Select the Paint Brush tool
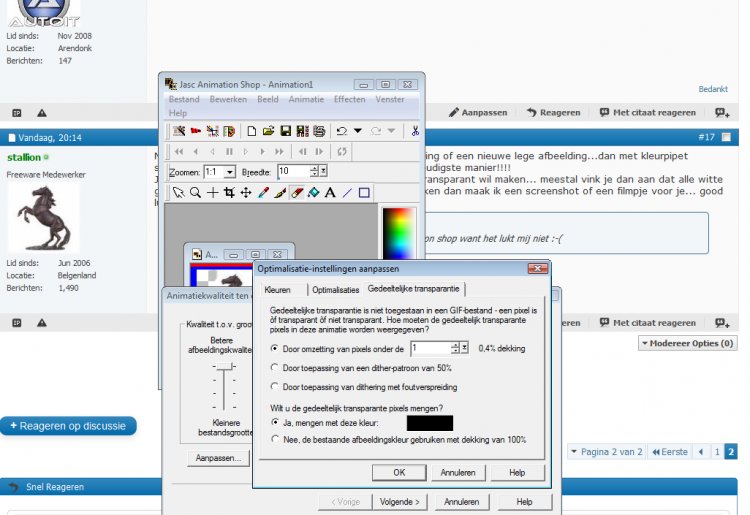 coord(280,193)
